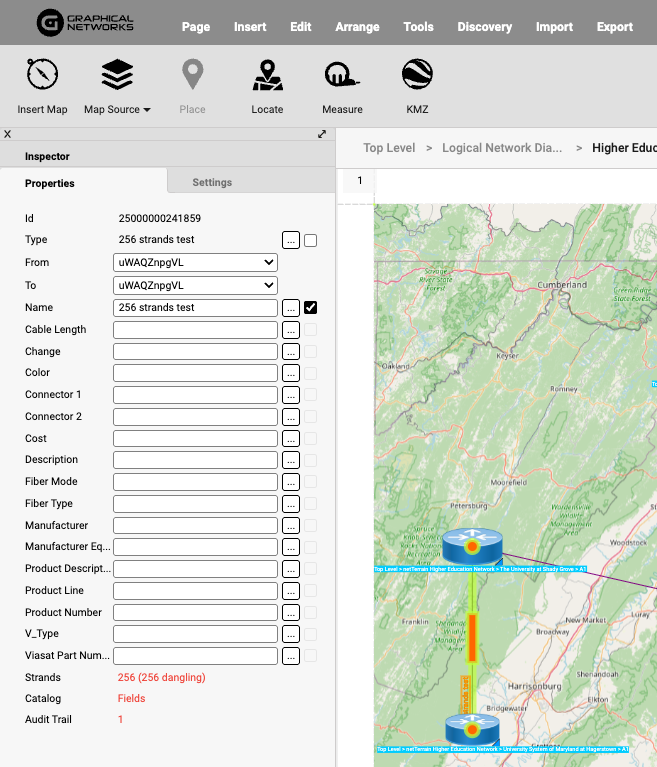The height and width of the screenshot is (767, 657).
Task: Select the Measure tool icon
Action: 342,75
